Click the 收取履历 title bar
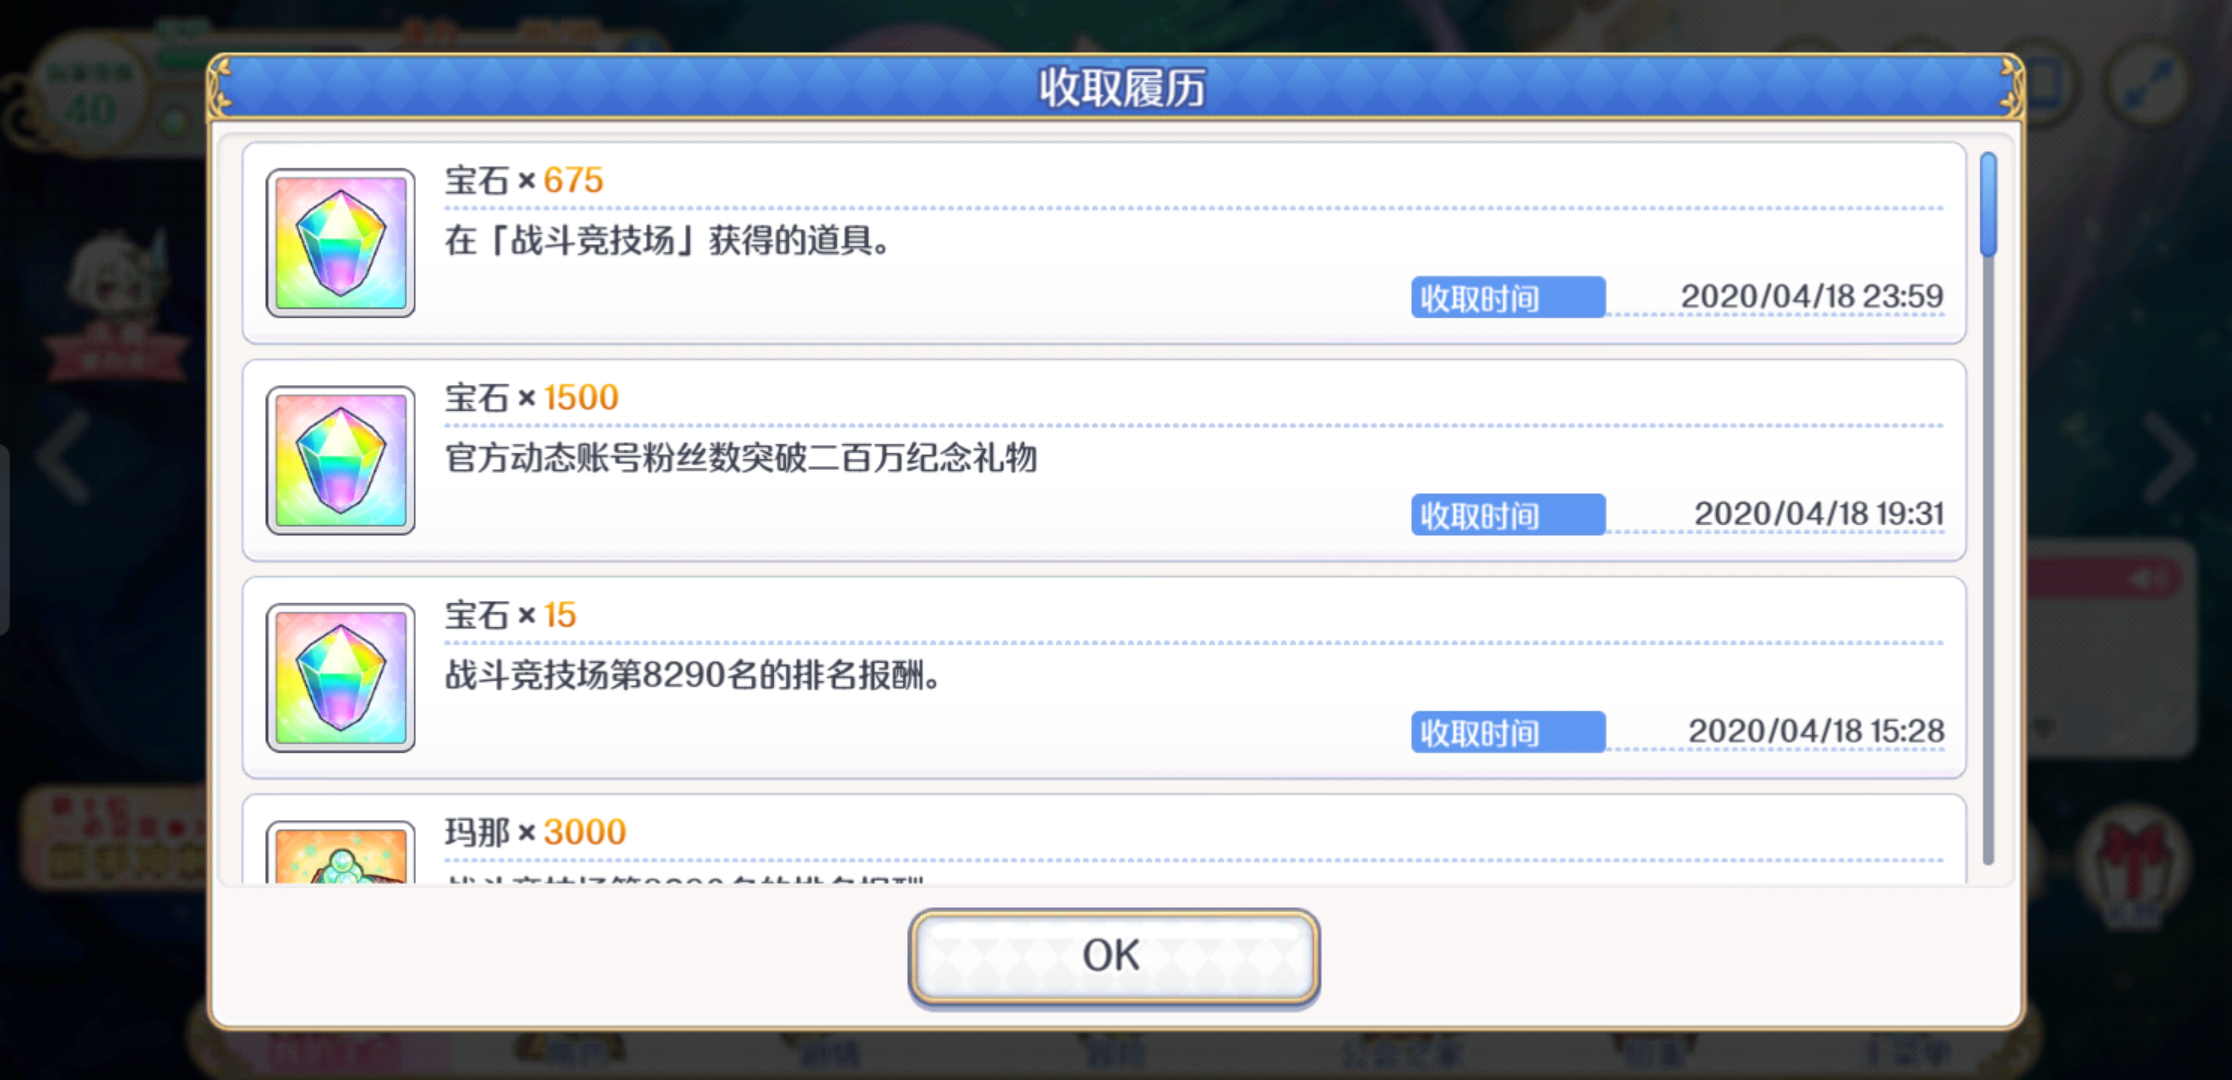The height and width of the screenshot is (1080, 2232). (1116, 88)
